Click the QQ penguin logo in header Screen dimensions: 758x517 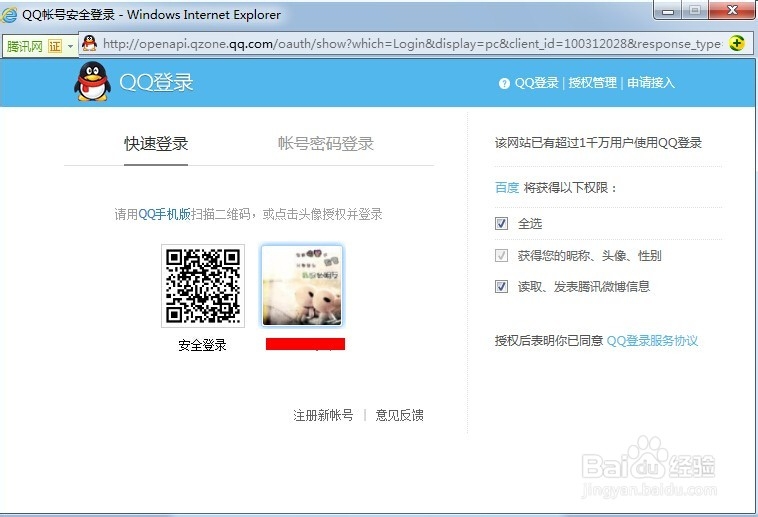tap(92, 82)
